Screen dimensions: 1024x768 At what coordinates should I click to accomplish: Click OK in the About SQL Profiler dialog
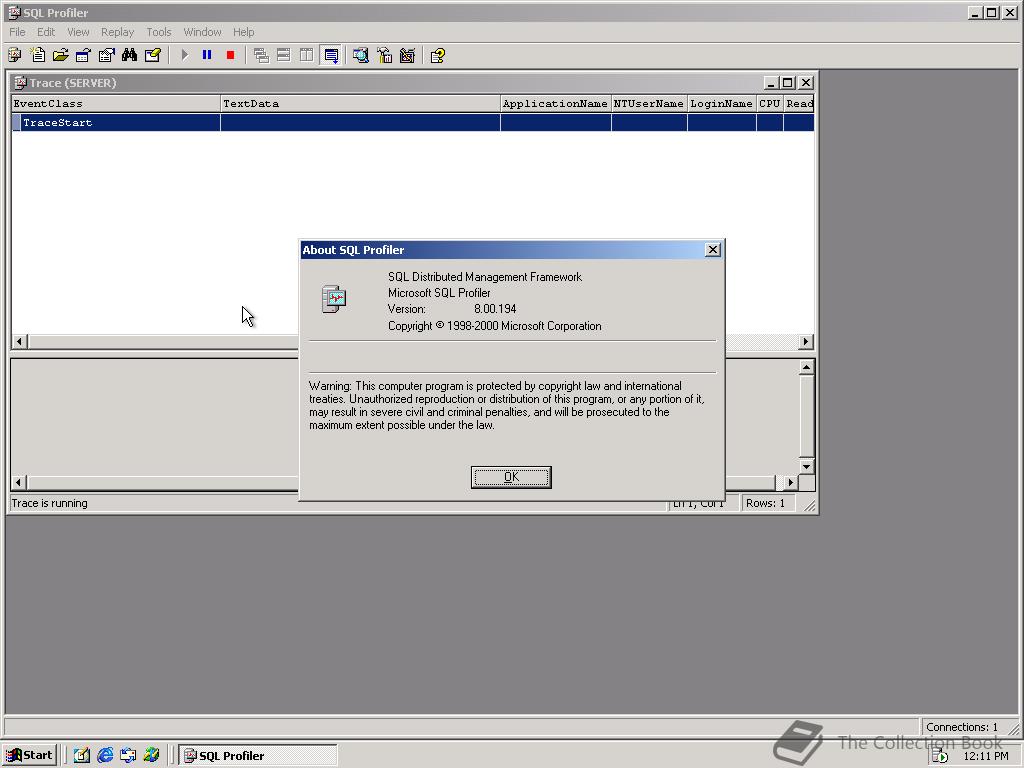coord(511,477)
